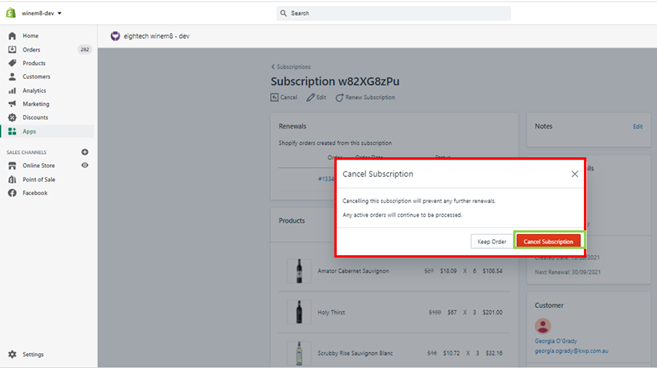Edit the Notes card
The height and width of the screenshot is (368, 657).
point(638,127)
